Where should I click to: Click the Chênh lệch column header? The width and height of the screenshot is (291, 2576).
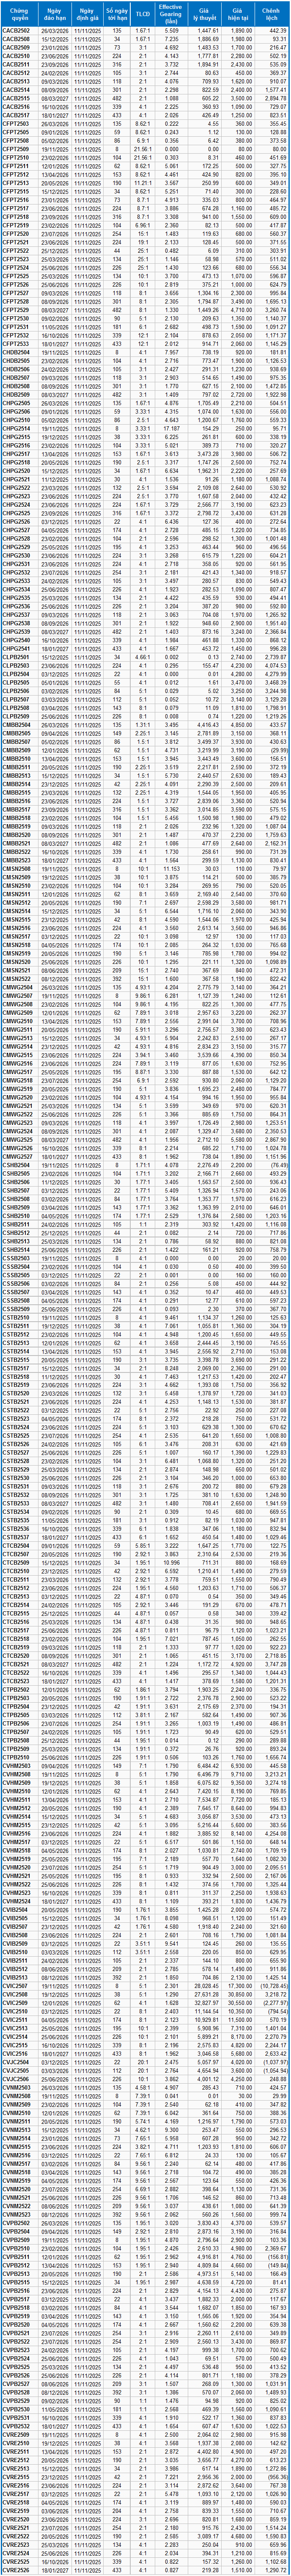pyautogui.click(x=272, y=15)
